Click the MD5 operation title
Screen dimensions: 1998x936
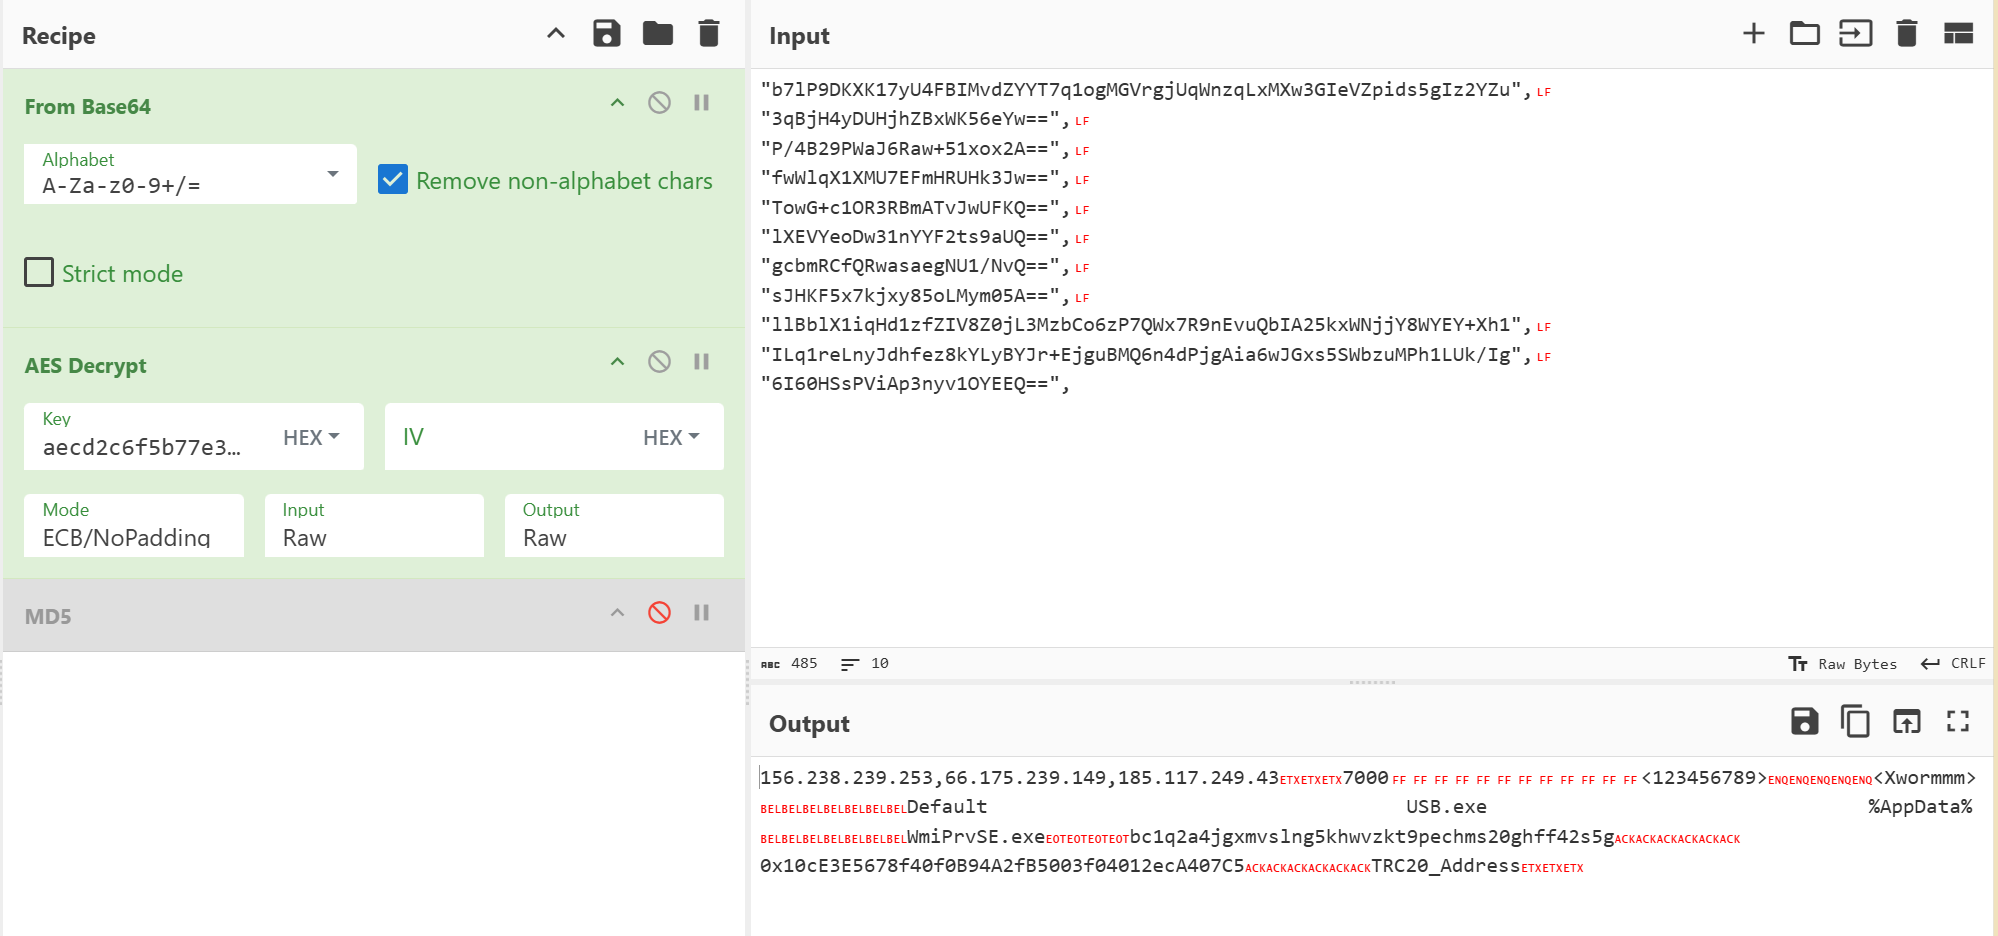(x=48, y=616)
